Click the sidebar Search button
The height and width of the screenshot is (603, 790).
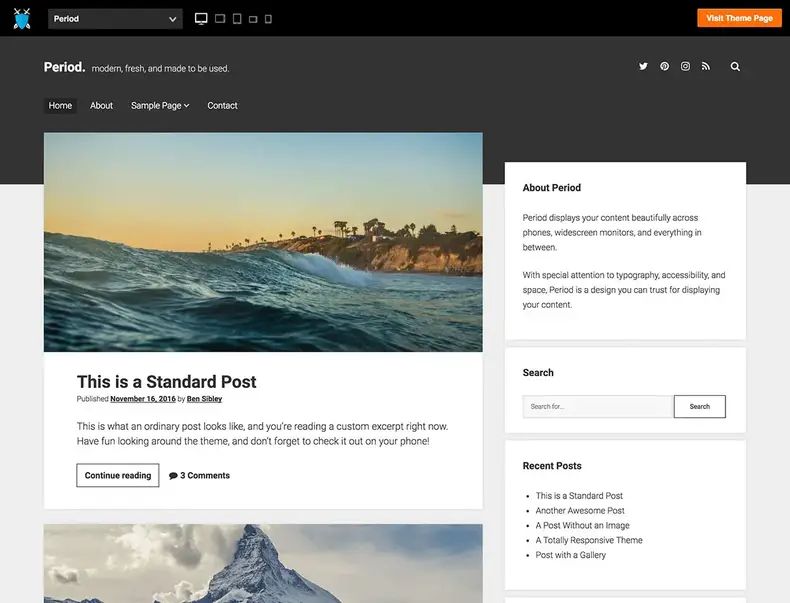click(700, 407)
